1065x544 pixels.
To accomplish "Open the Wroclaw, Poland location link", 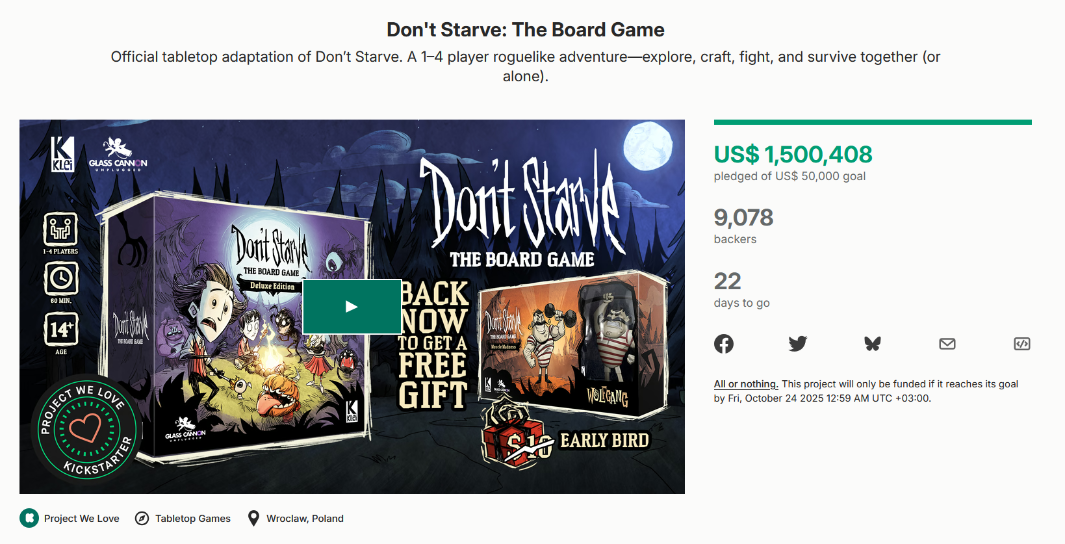I will point(305,519).
